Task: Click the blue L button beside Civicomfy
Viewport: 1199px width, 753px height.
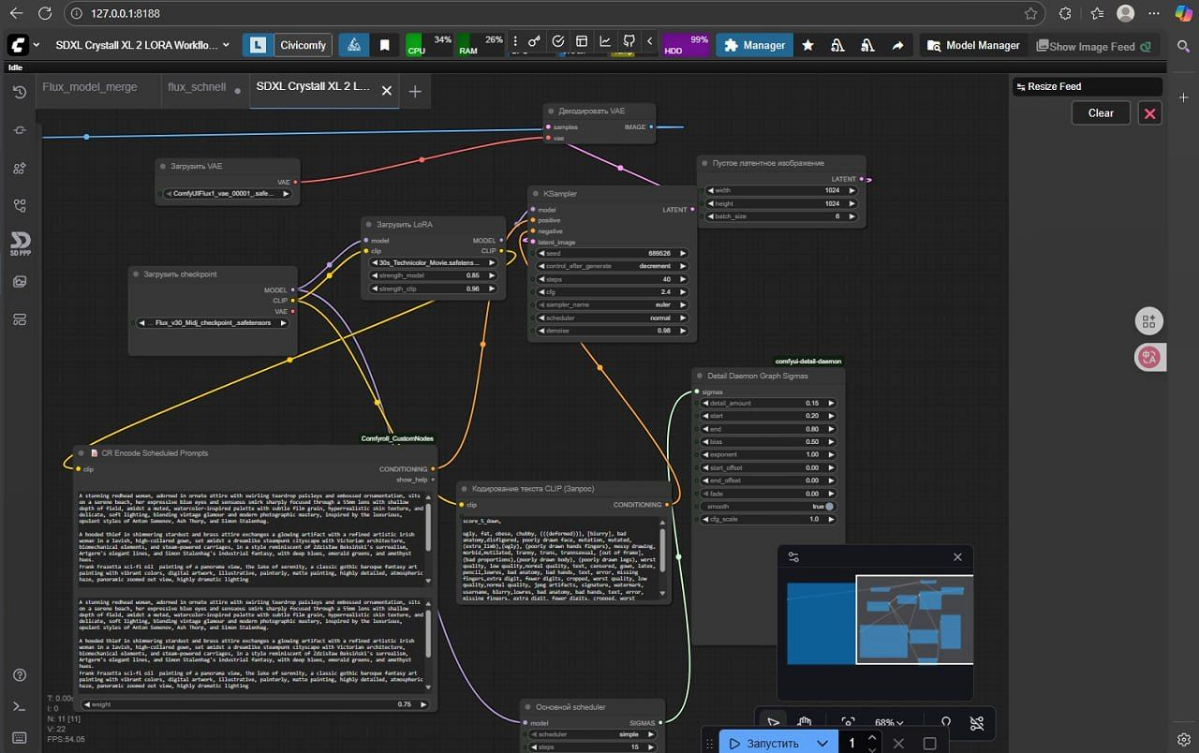Action: click(x=258, y=45)
